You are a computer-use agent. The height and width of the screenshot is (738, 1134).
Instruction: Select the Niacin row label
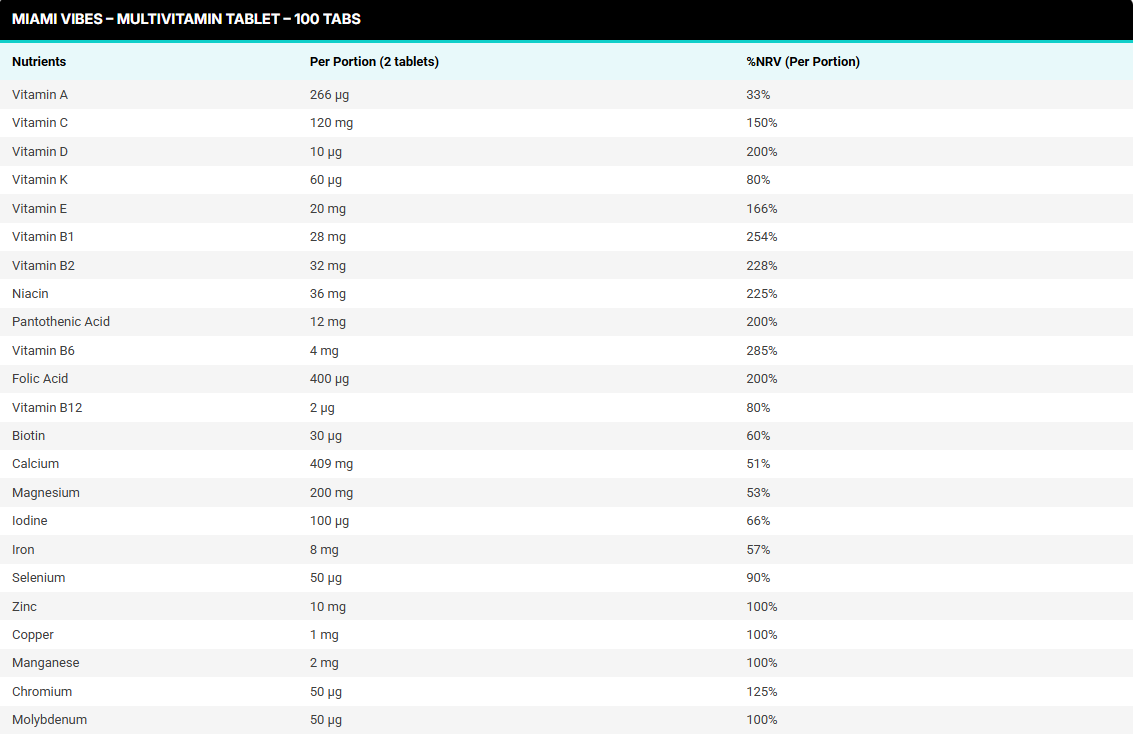click(x=30, y=294)
